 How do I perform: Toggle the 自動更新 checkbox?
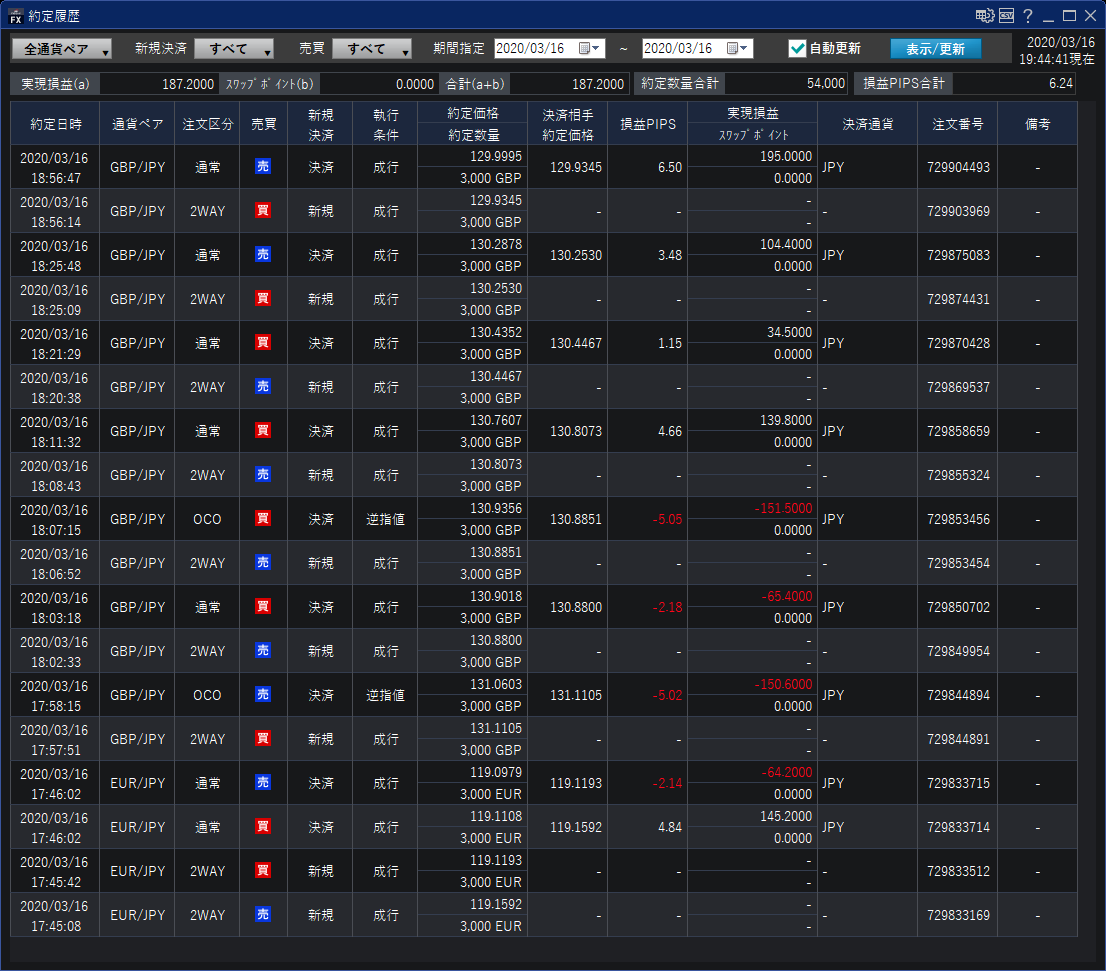pos(797,48)
